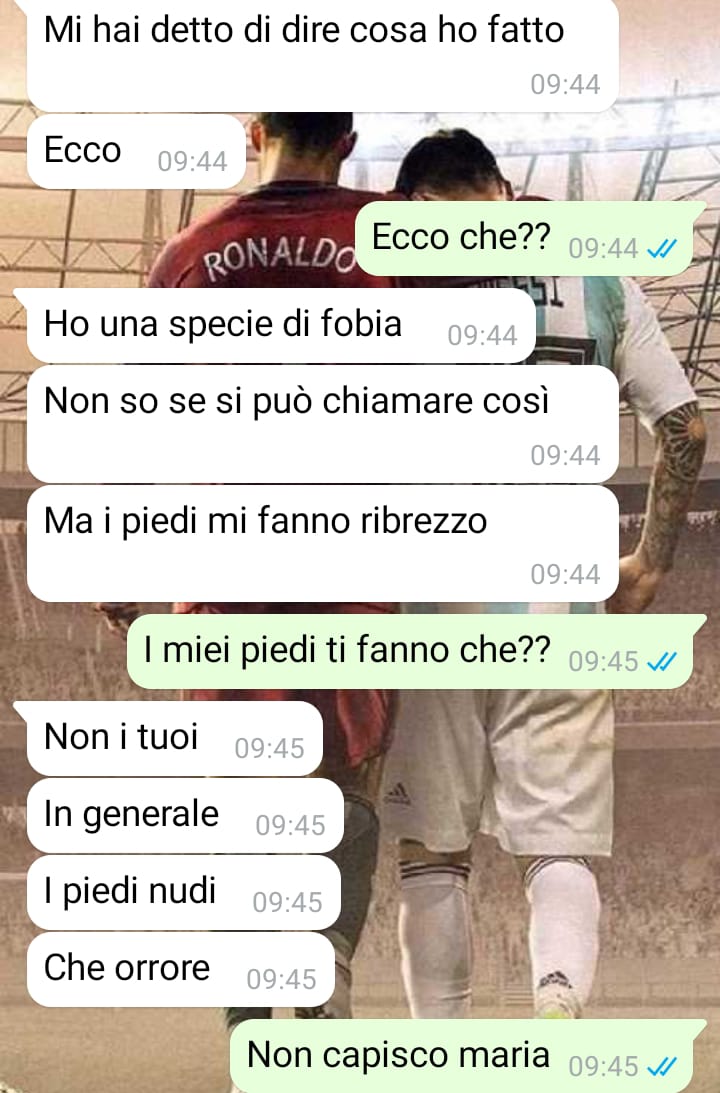Tap the 09:45 timestamp on 'In generale'
The image size is (720, 1093).
[290, 826]
